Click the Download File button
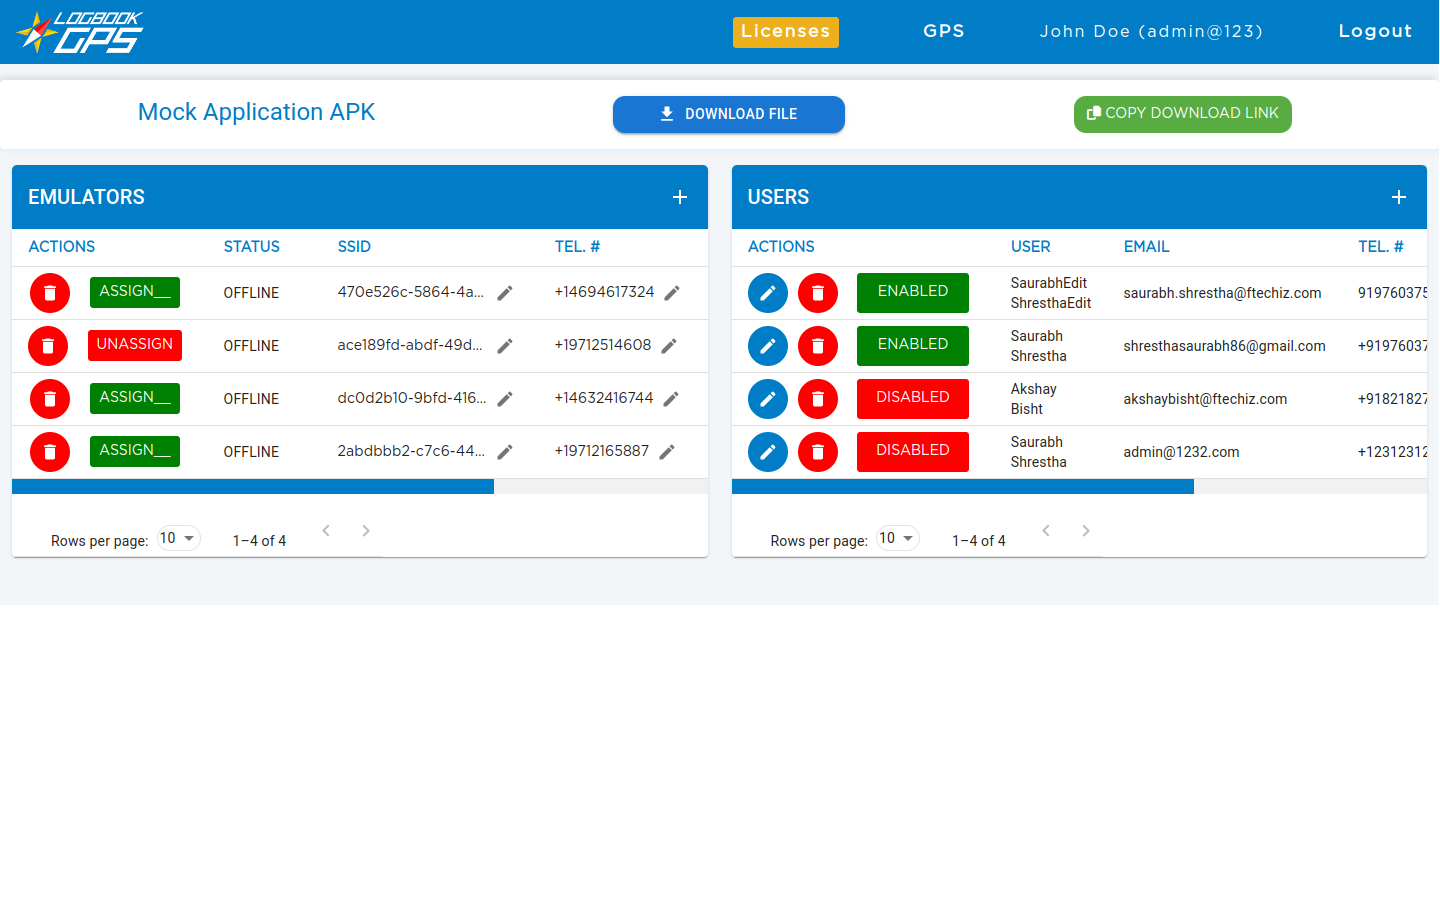 pos(728,114)
